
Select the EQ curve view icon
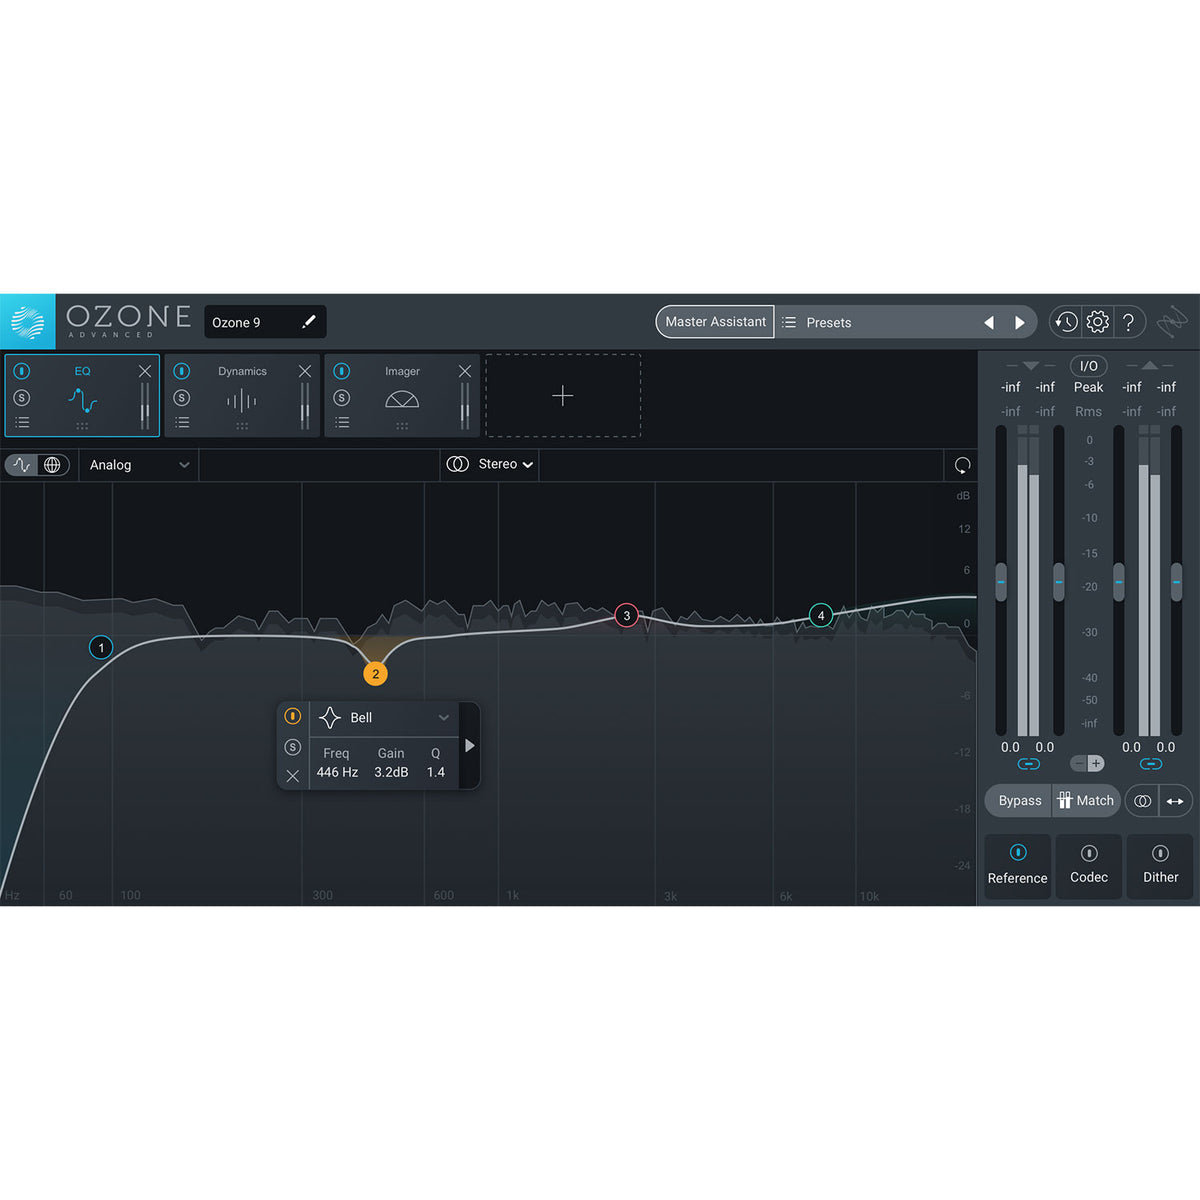point(22,465)
